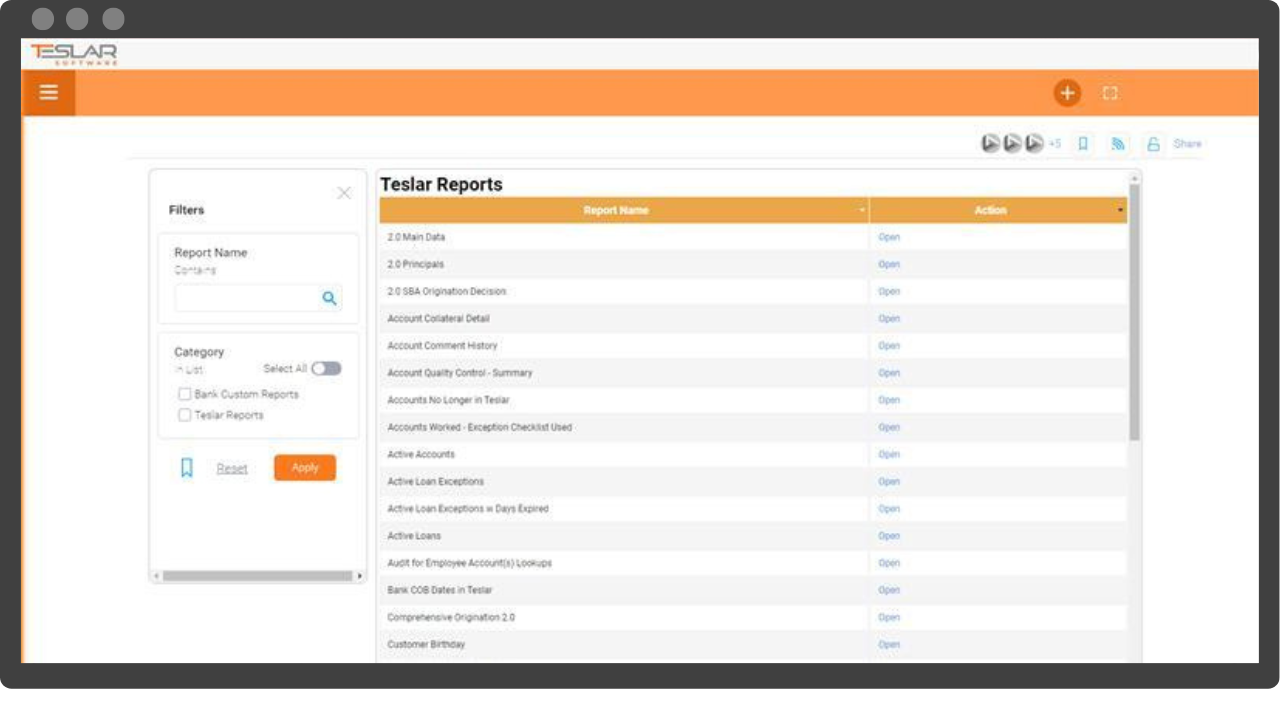This screenshot has height=720, width=1280.
Task: Check the Bank Custom Reports checkbox
Action: [x=185, y=394]
